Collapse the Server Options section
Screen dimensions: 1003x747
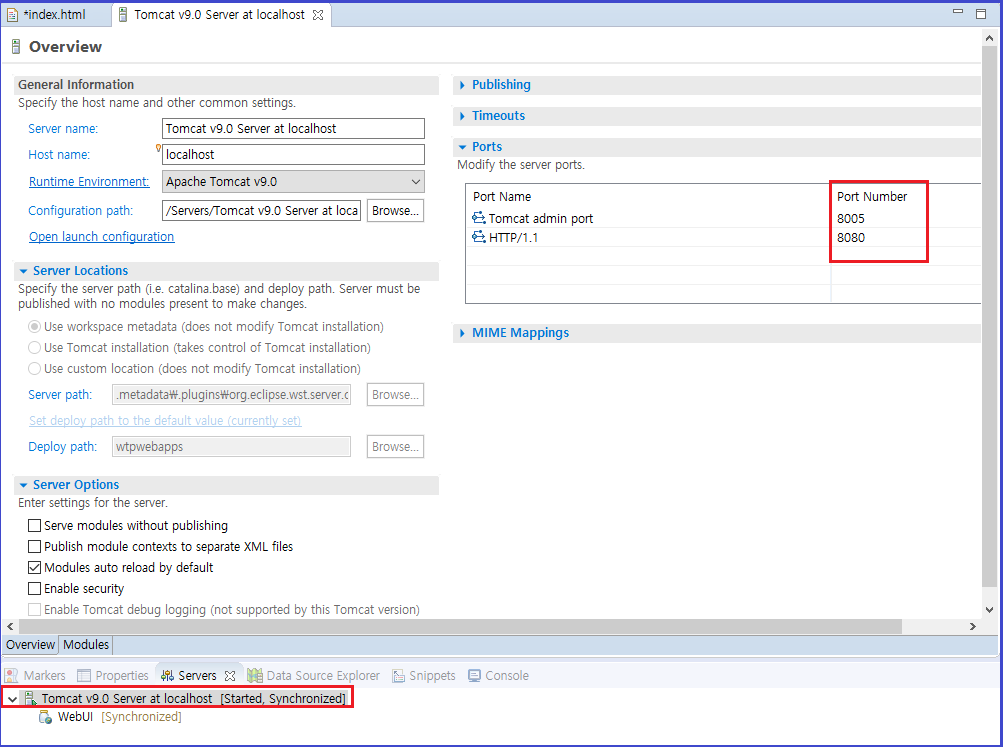(24, 485)
